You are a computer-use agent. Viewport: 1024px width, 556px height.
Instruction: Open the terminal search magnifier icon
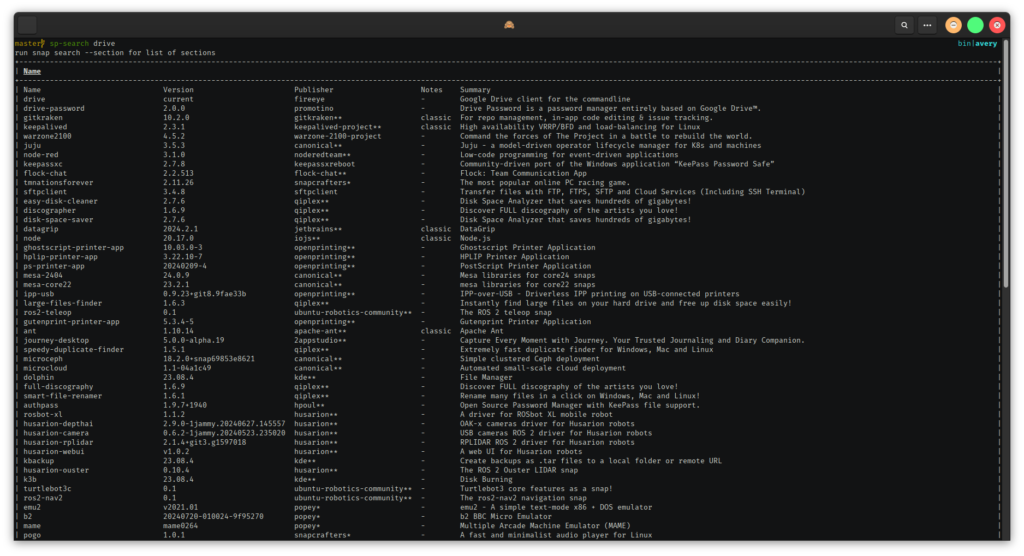(904, 25)
